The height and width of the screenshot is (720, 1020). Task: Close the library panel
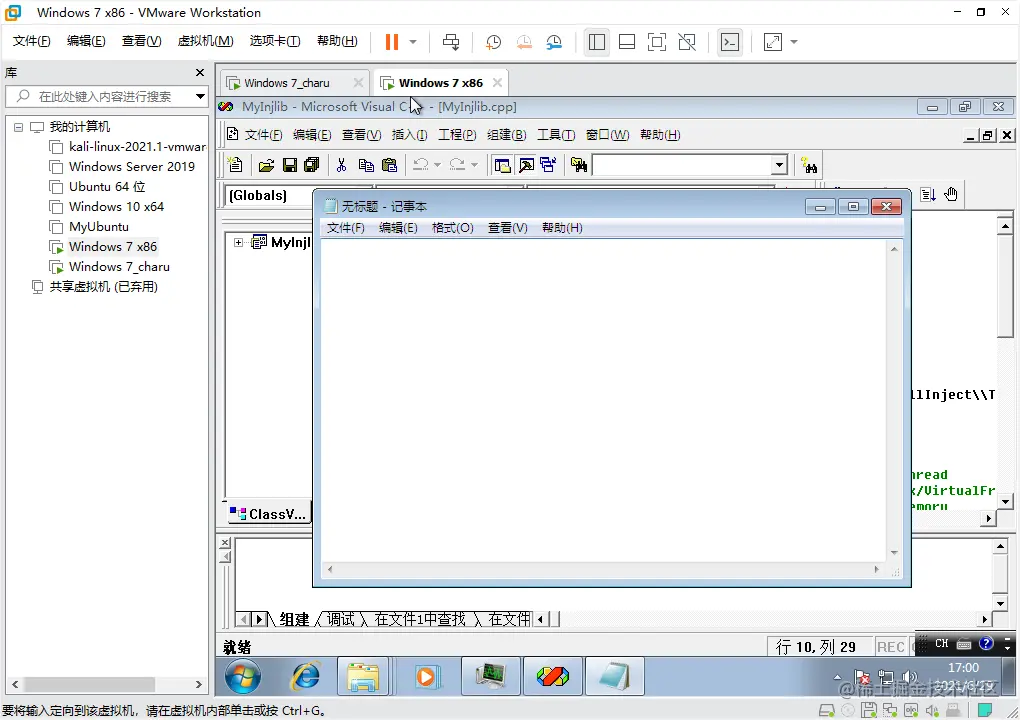(x=200, y=72)
